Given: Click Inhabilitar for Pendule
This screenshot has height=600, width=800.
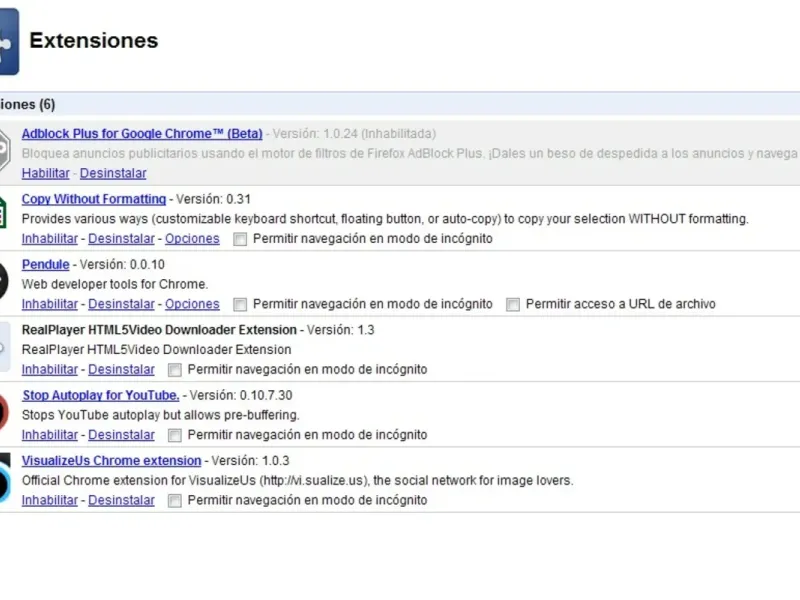Looking at the screenshot, I should point(49,304).
